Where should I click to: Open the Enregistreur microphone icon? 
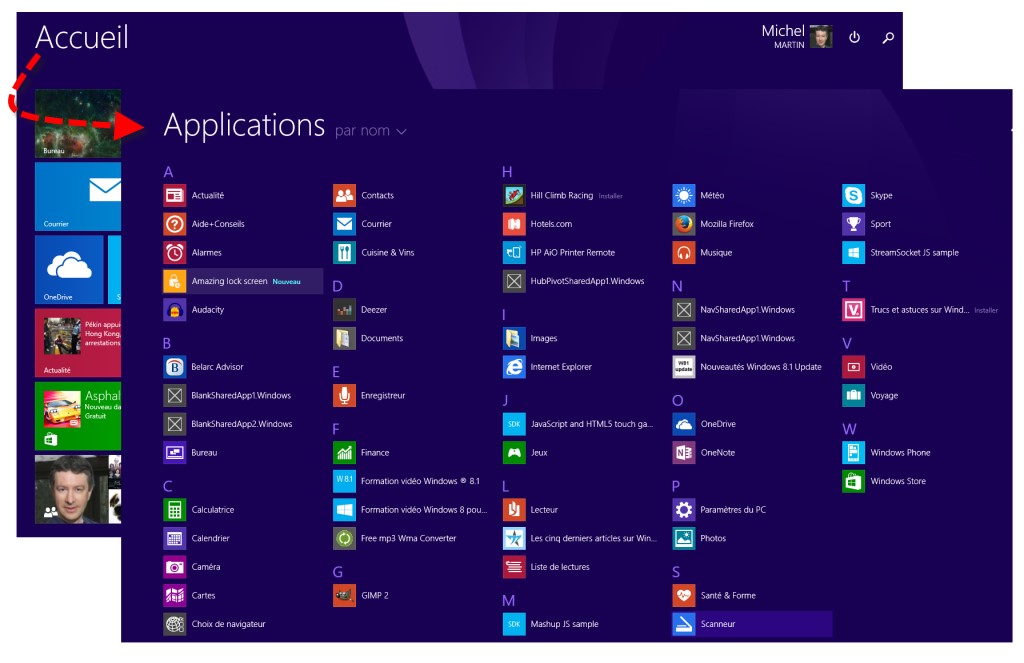pos(344,395)
